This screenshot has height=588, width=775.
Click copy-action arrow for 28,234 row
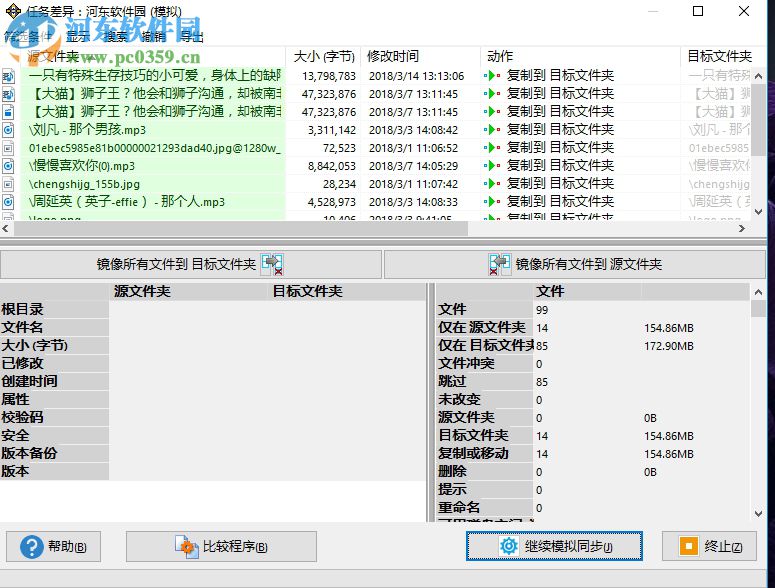492,184
